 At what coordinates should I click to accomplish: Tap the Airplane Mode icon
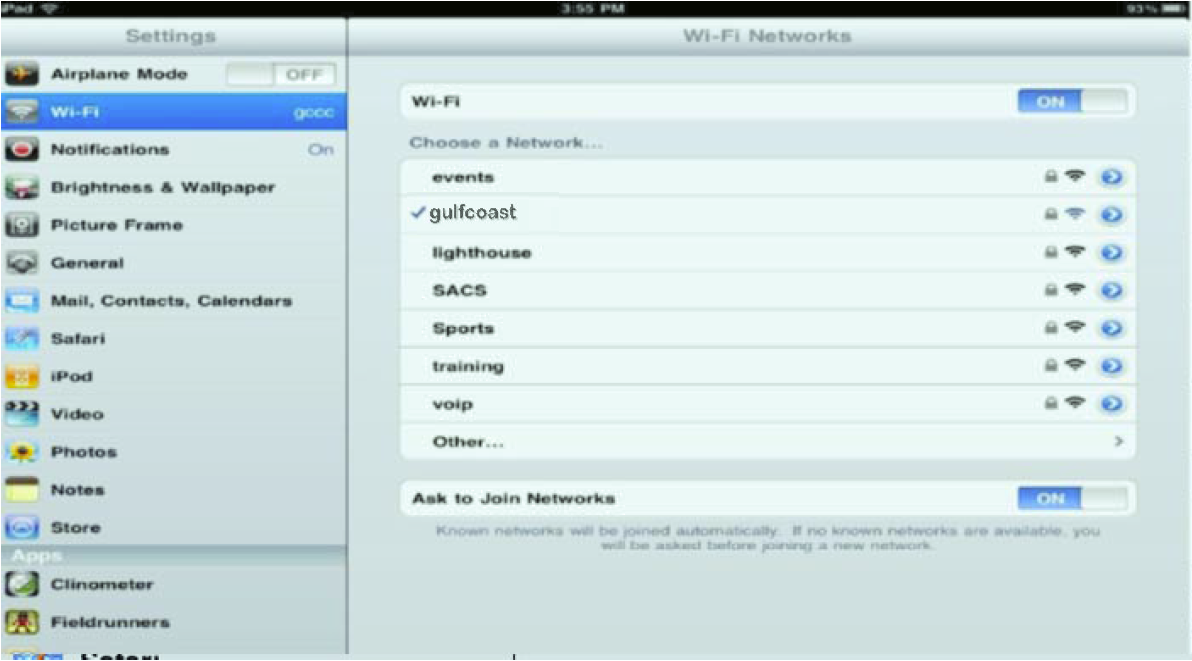tap(21, 74)
